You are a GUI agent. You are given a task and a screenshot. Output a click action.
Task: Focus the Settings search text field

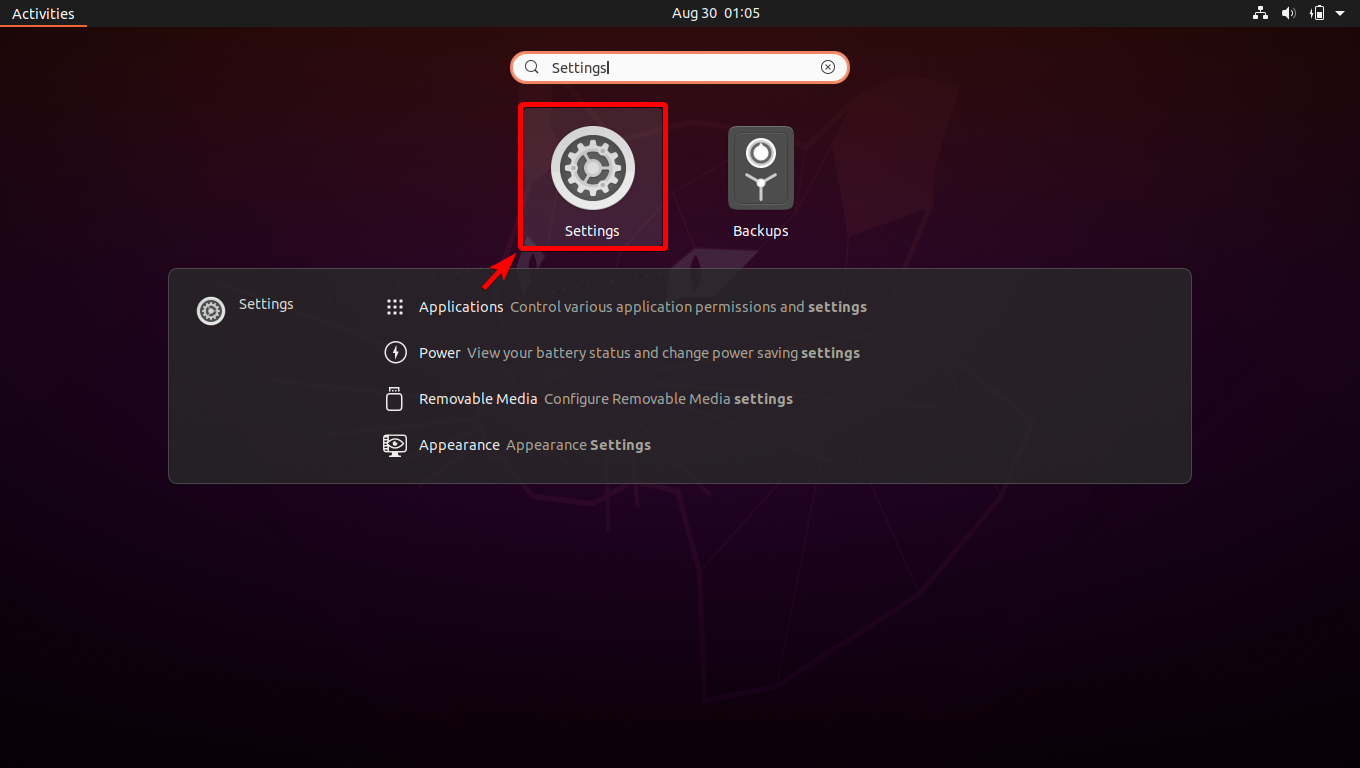click(680, 67)
